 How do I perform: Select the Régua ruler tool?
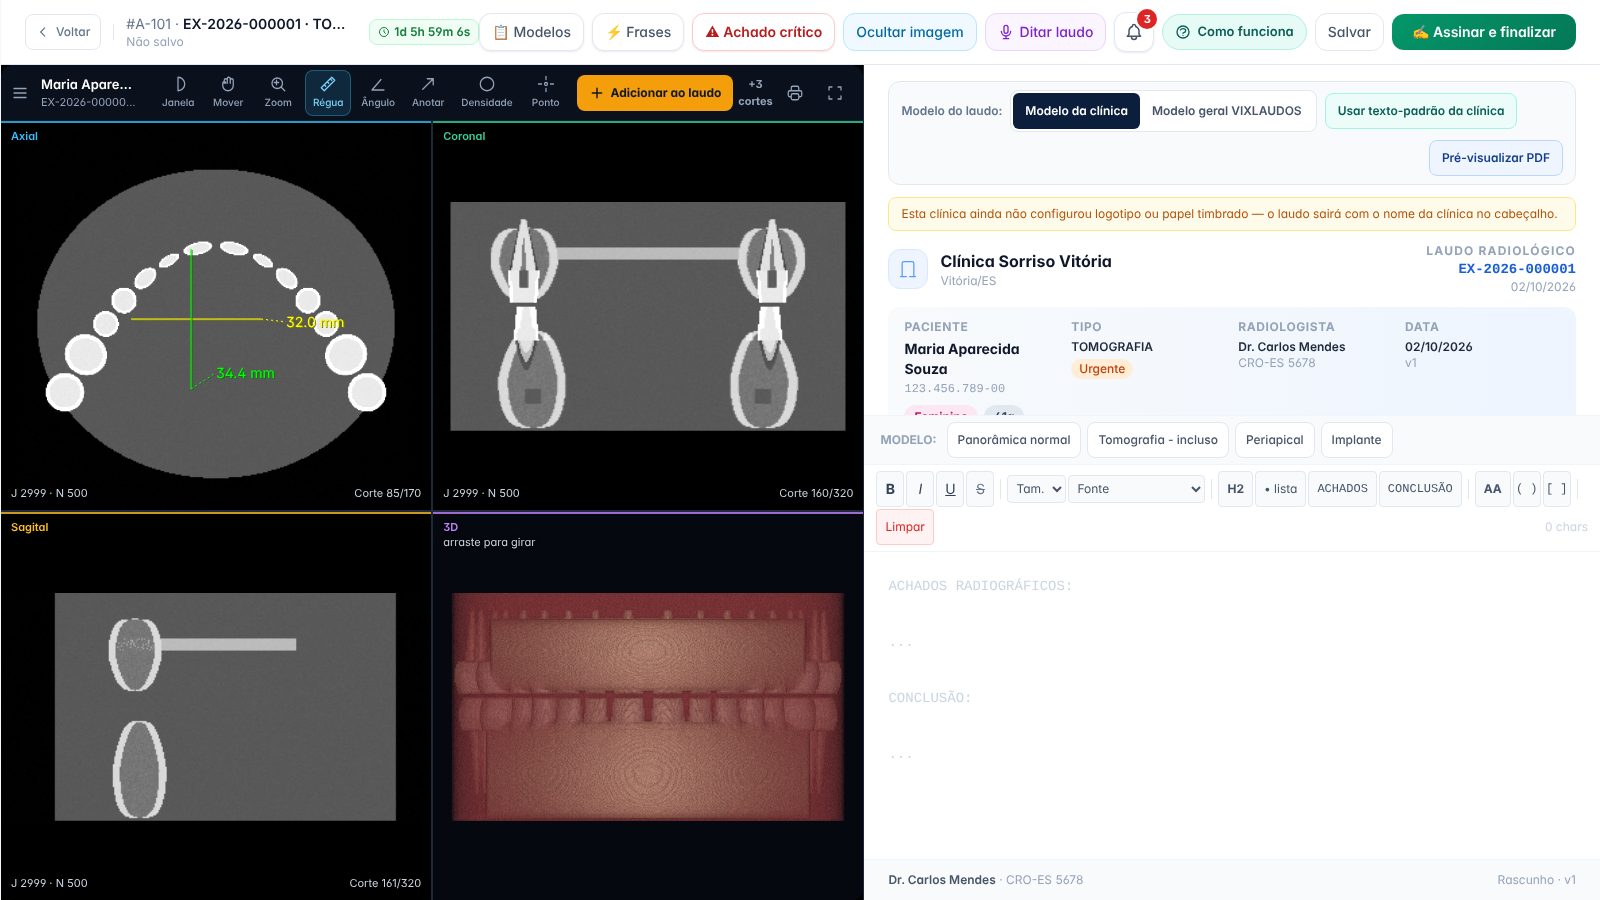pos(328,92)
